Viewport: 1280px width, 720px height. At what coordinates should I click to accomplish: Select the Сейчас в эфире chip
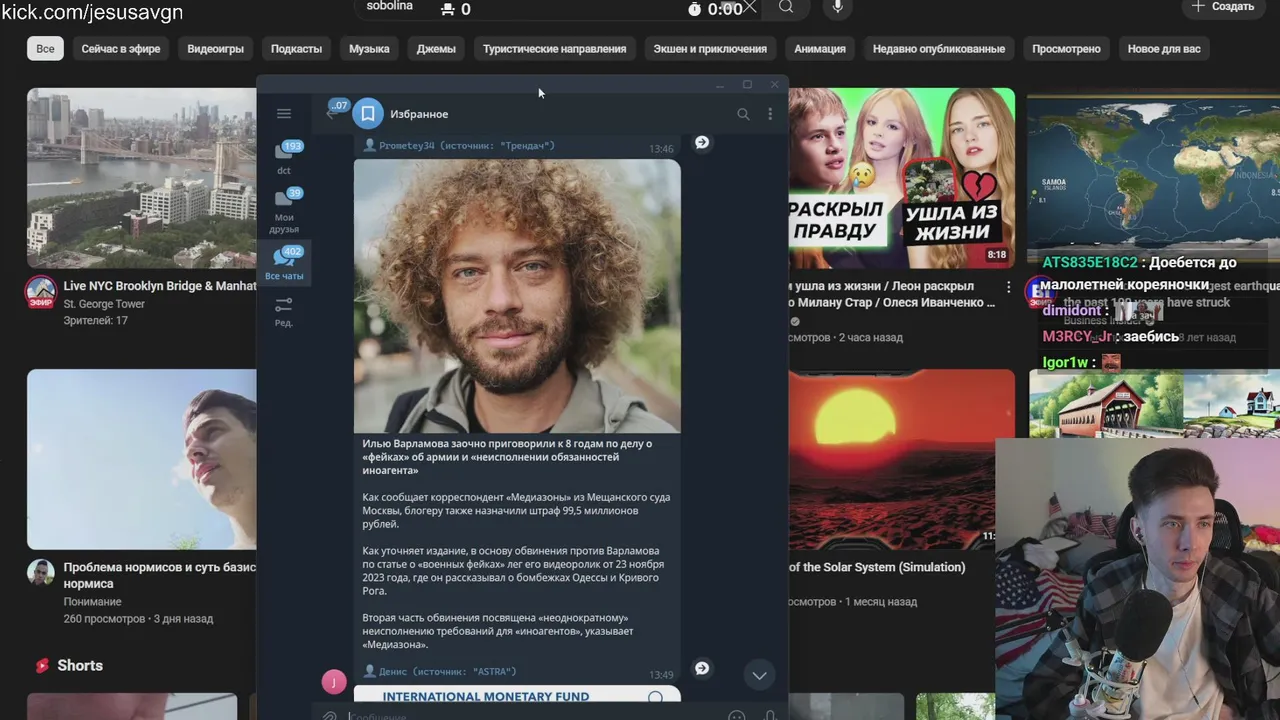point(121,48)
